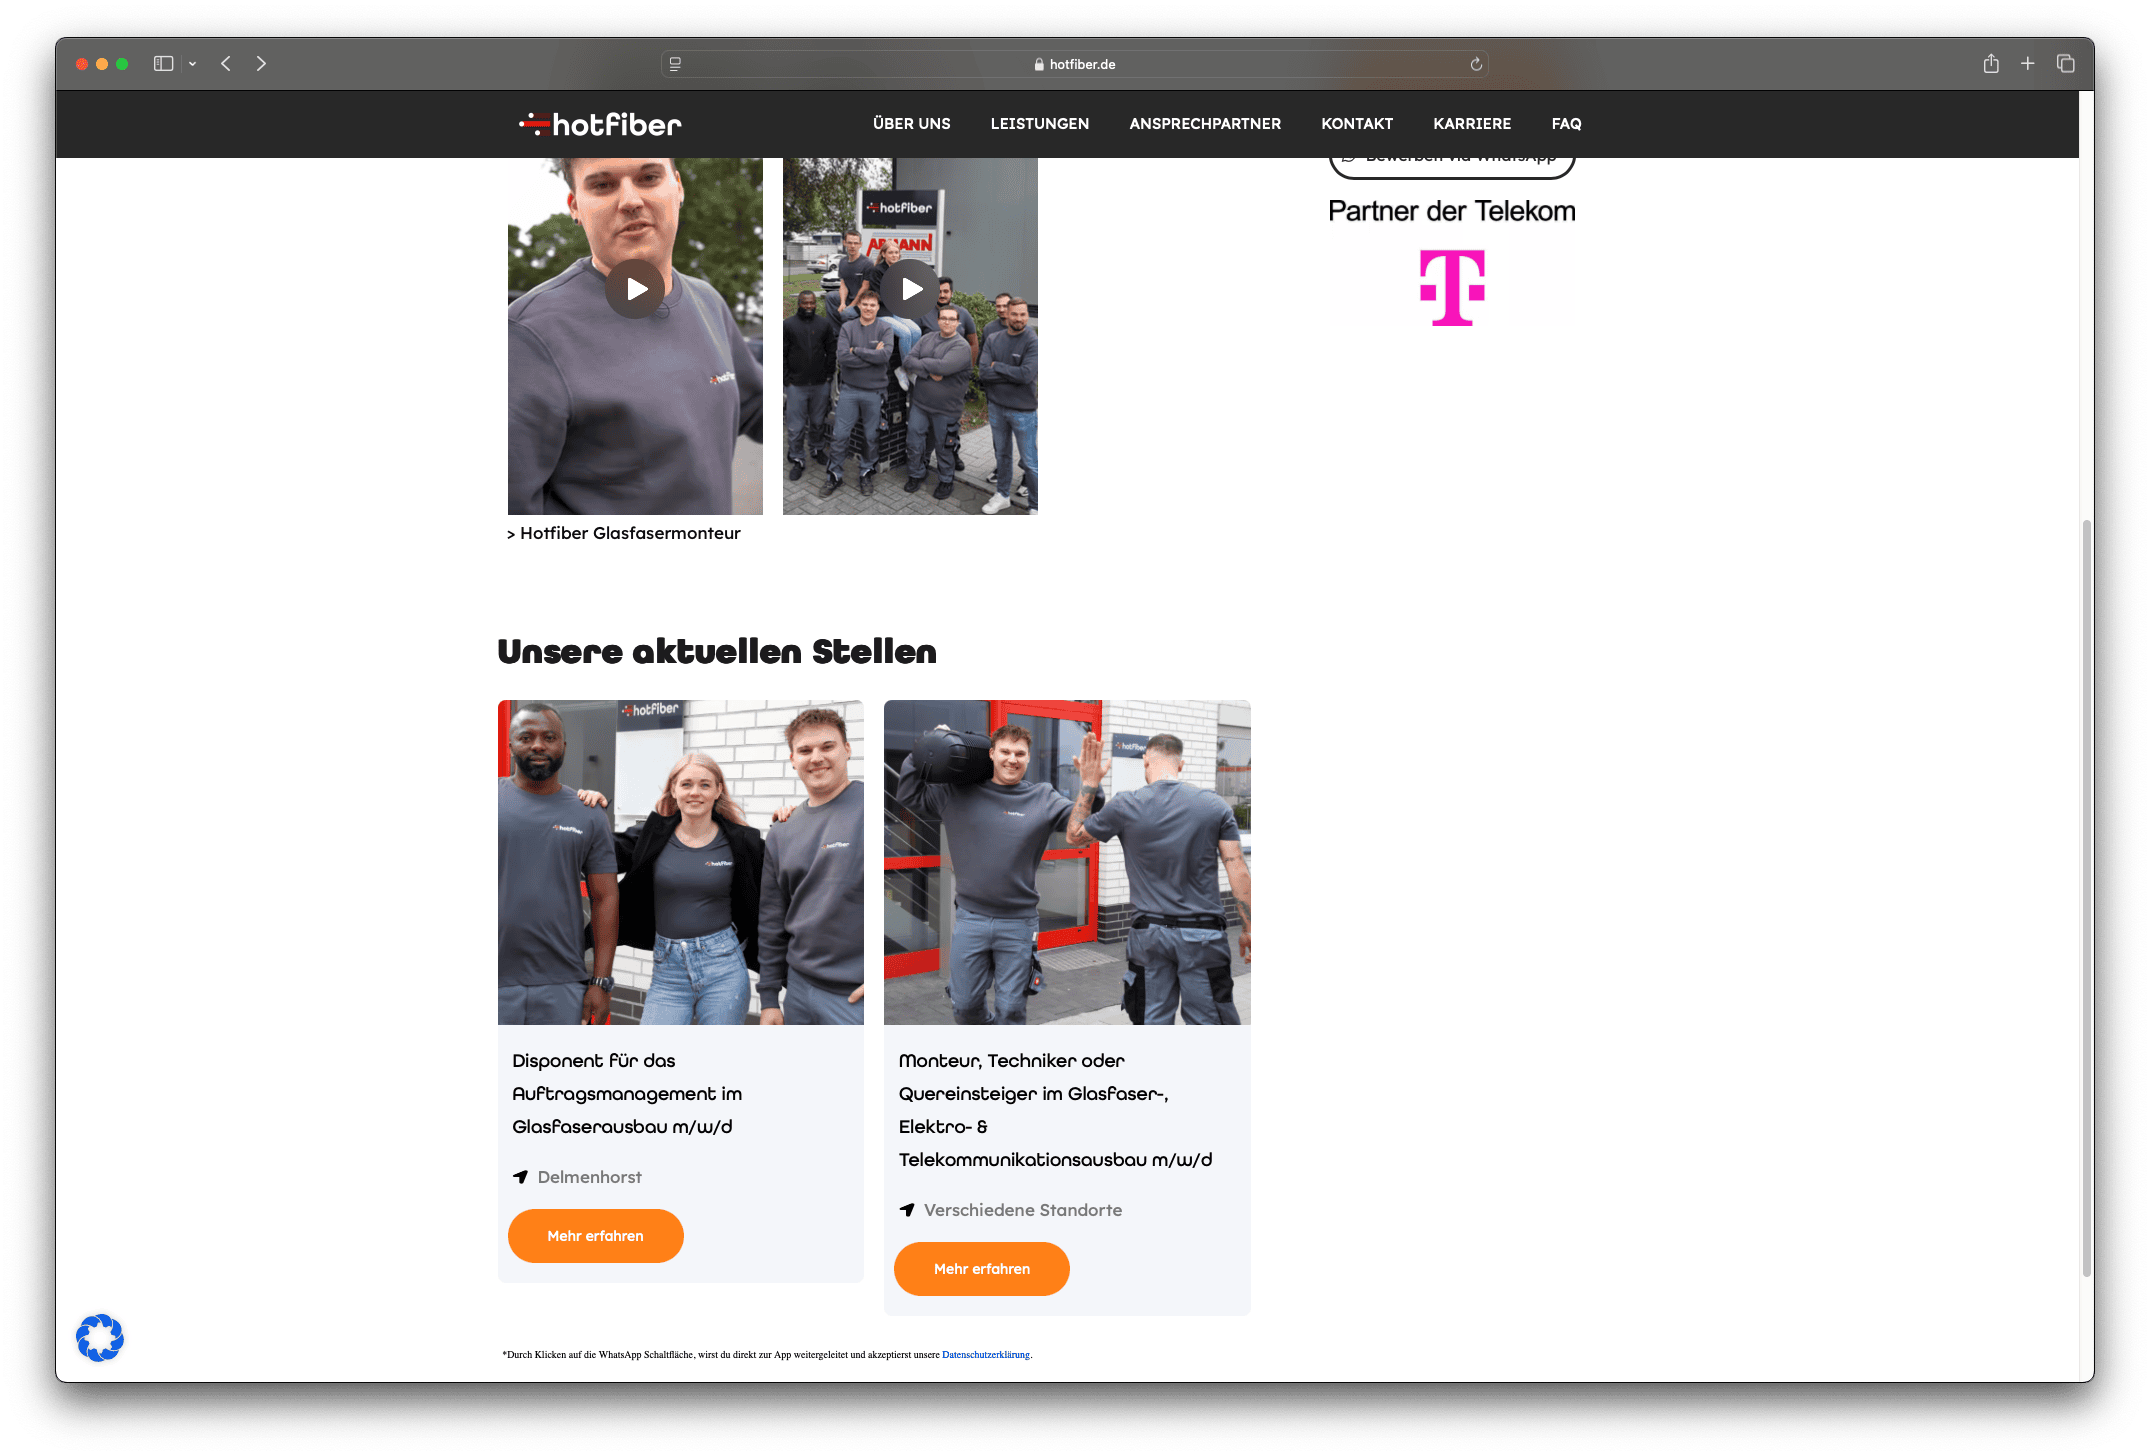Image resolution: width=2150 pixels, height=1456 pixels.
Task: Open a new Safari tab
Action: coord(2028,64)
